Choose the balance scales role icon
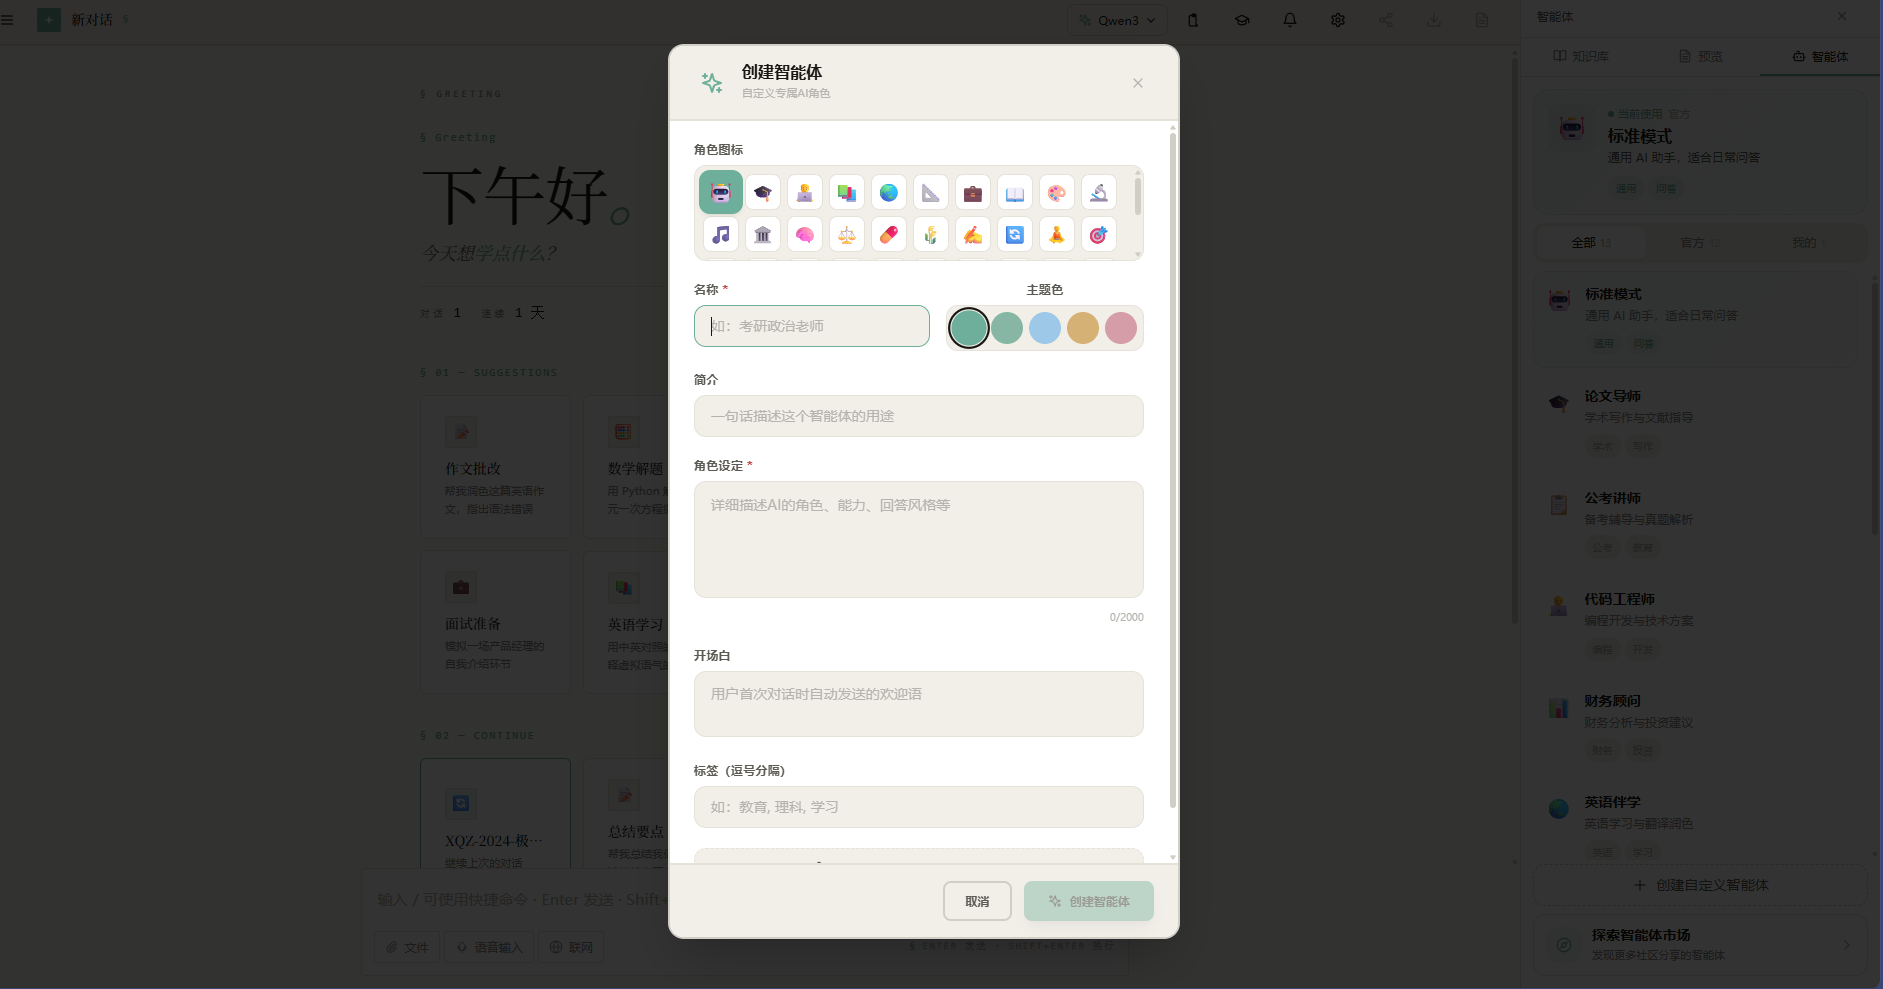Image resolution: width=1883 pixels, height=989 pixels. (x=847, y=234)
